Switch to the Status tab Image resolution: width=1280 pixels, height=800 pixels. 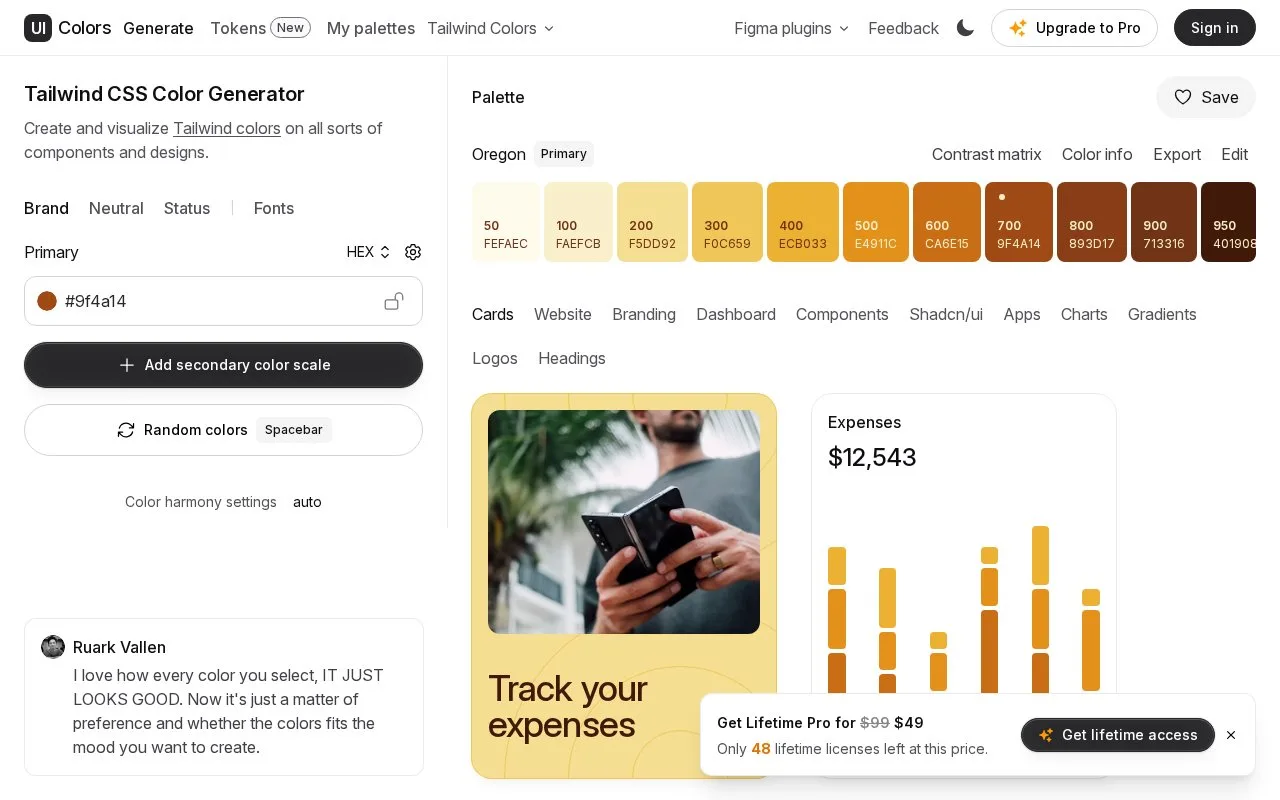187,208
